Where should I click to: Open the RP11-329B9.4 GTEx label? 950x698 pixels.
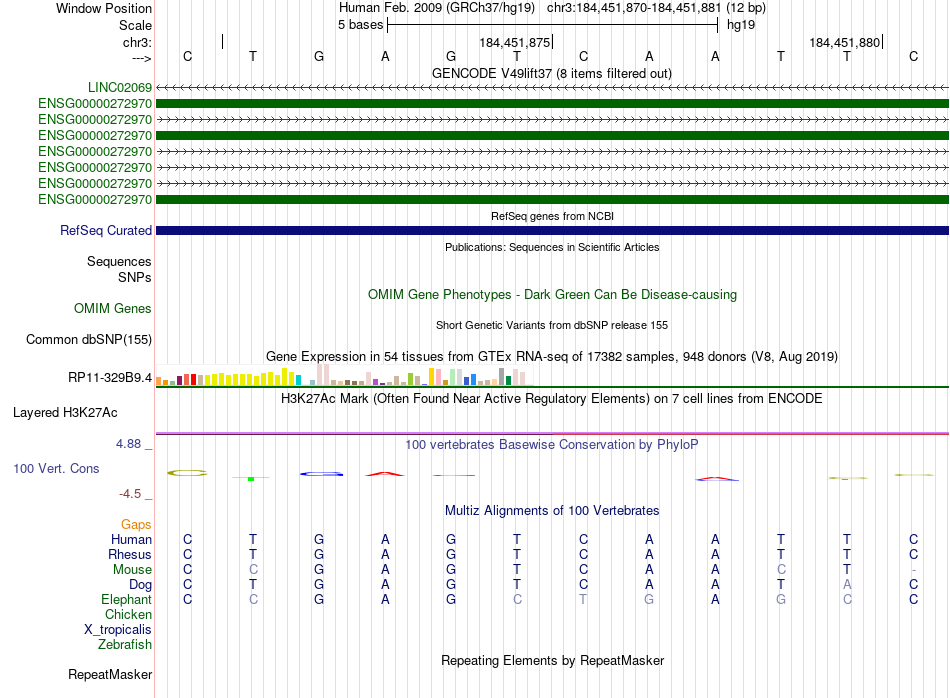click(x=110, y=377)
